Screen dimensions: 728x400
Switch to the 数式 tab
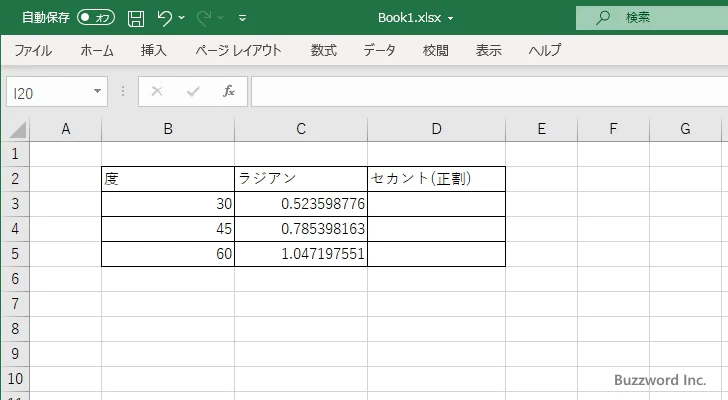(x=324, y=50)
